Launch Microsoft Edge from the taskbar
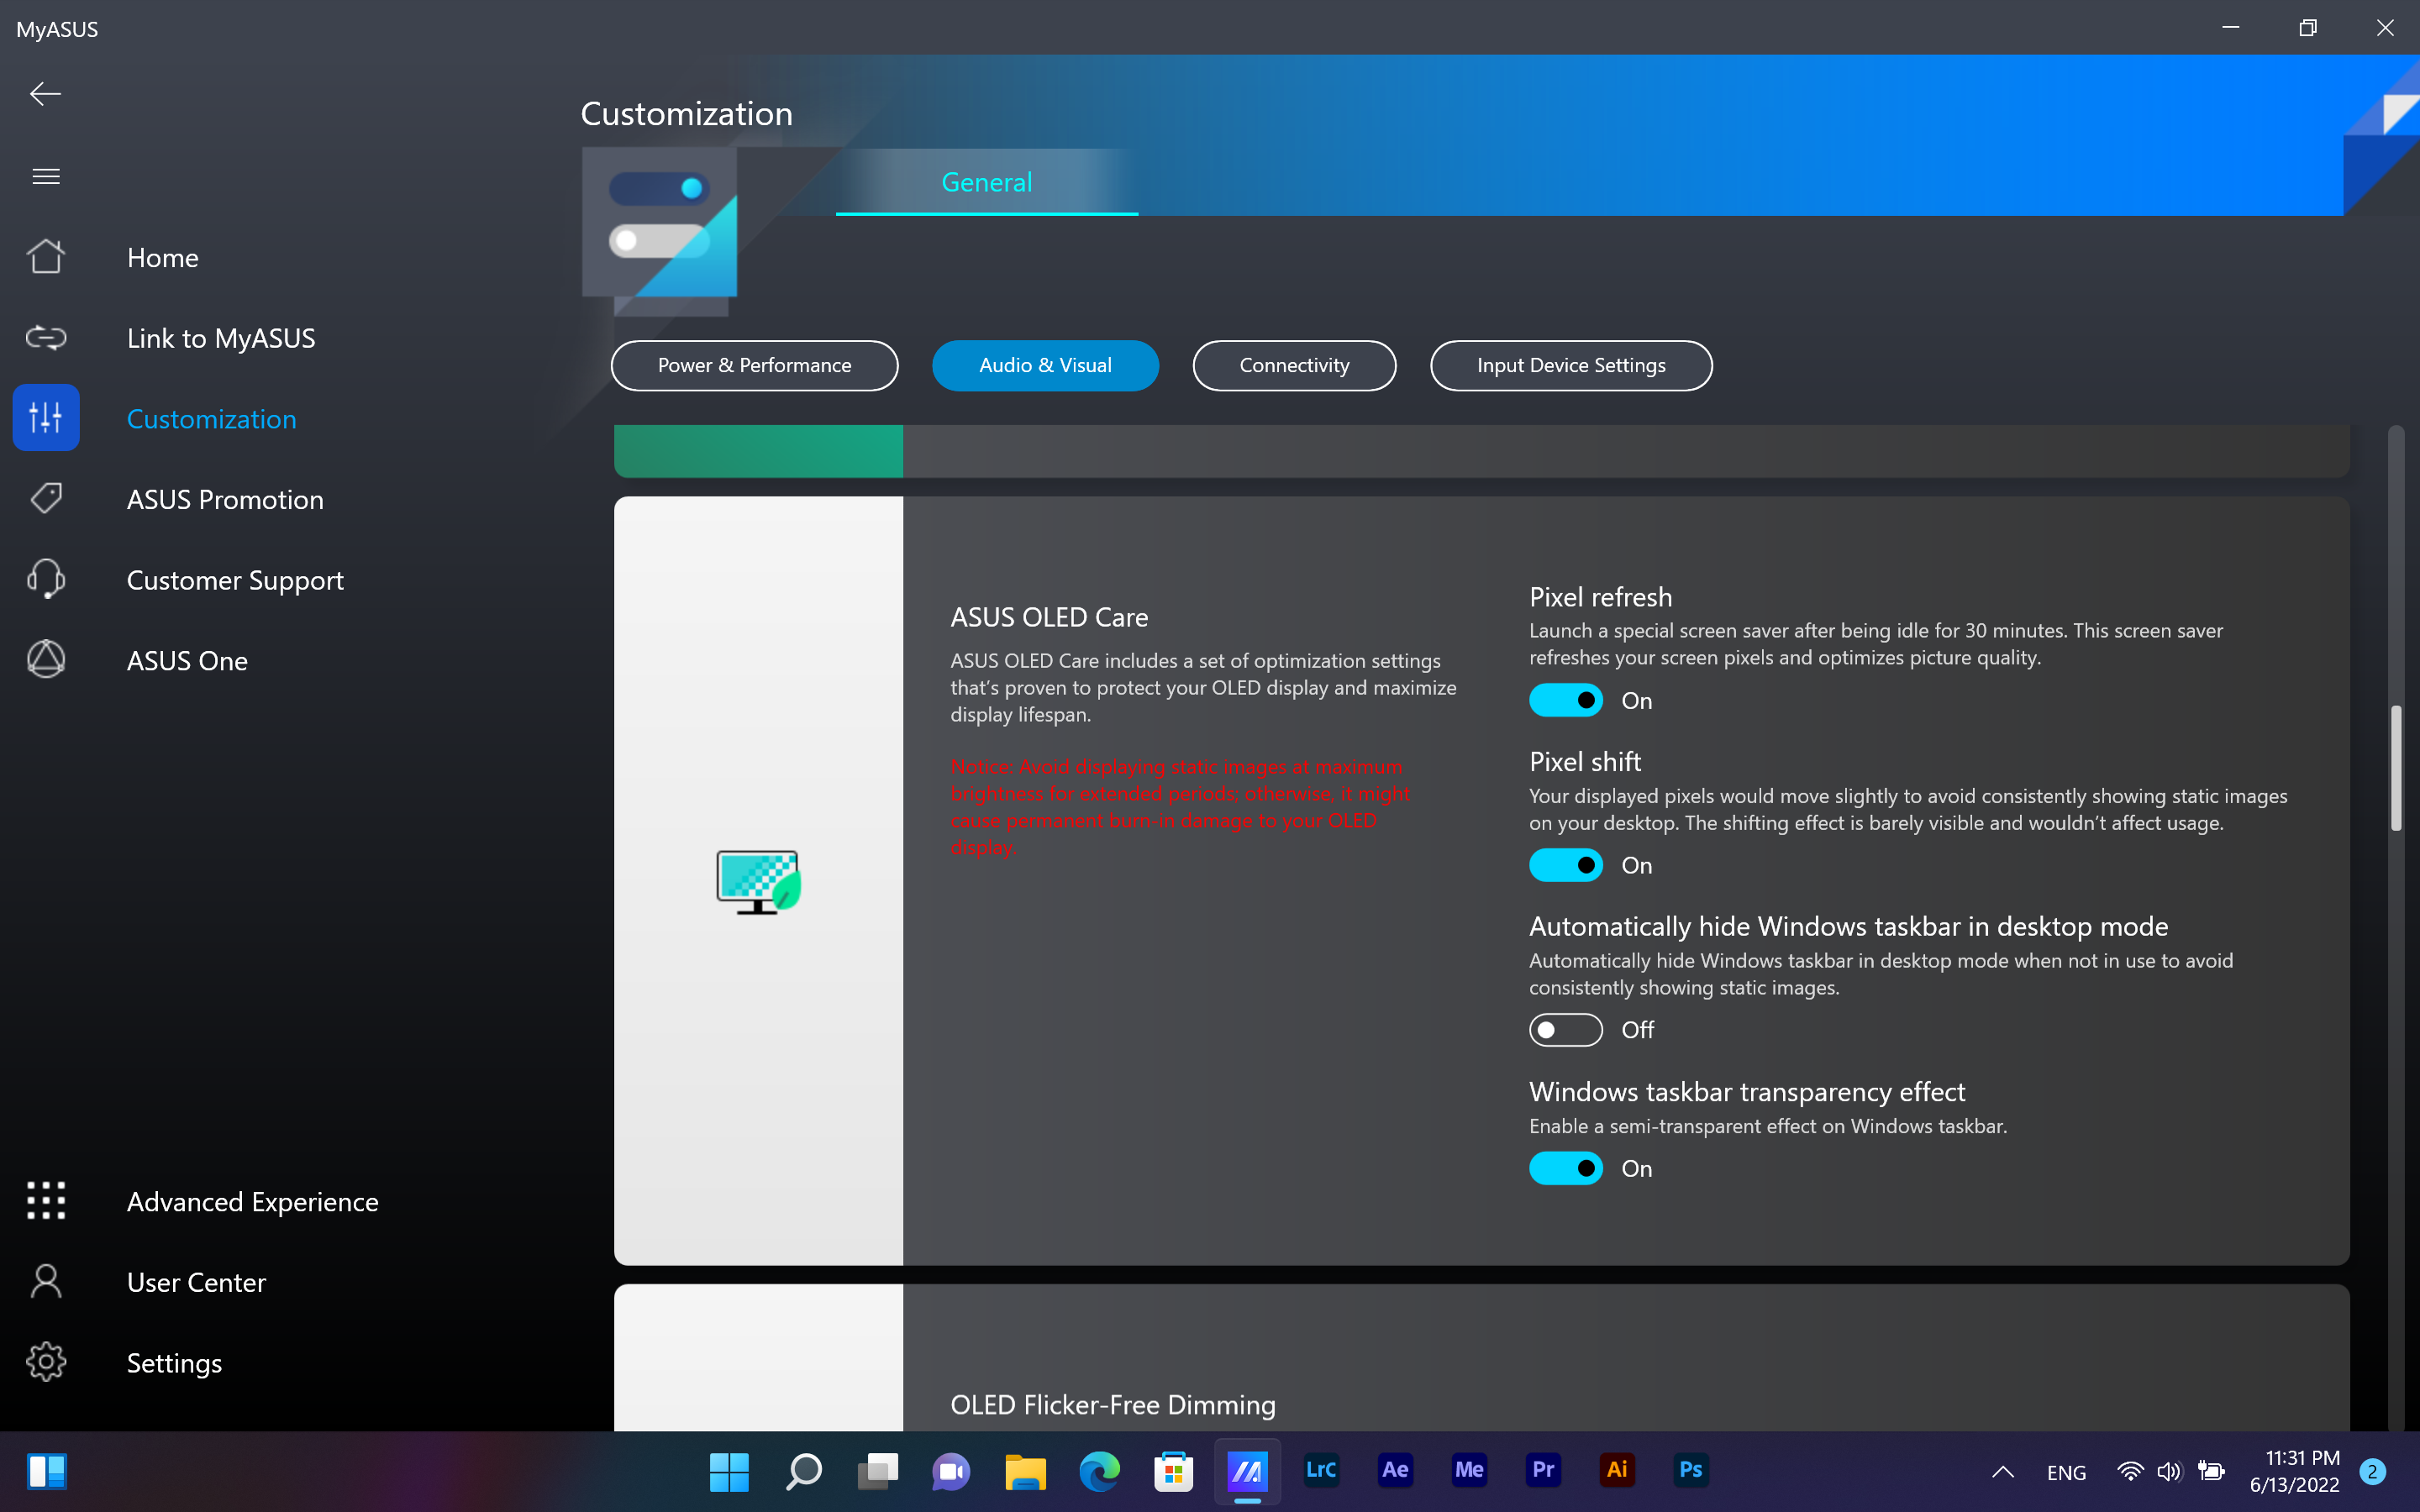The image size is (2420, 1512). pos(1099,1471)
